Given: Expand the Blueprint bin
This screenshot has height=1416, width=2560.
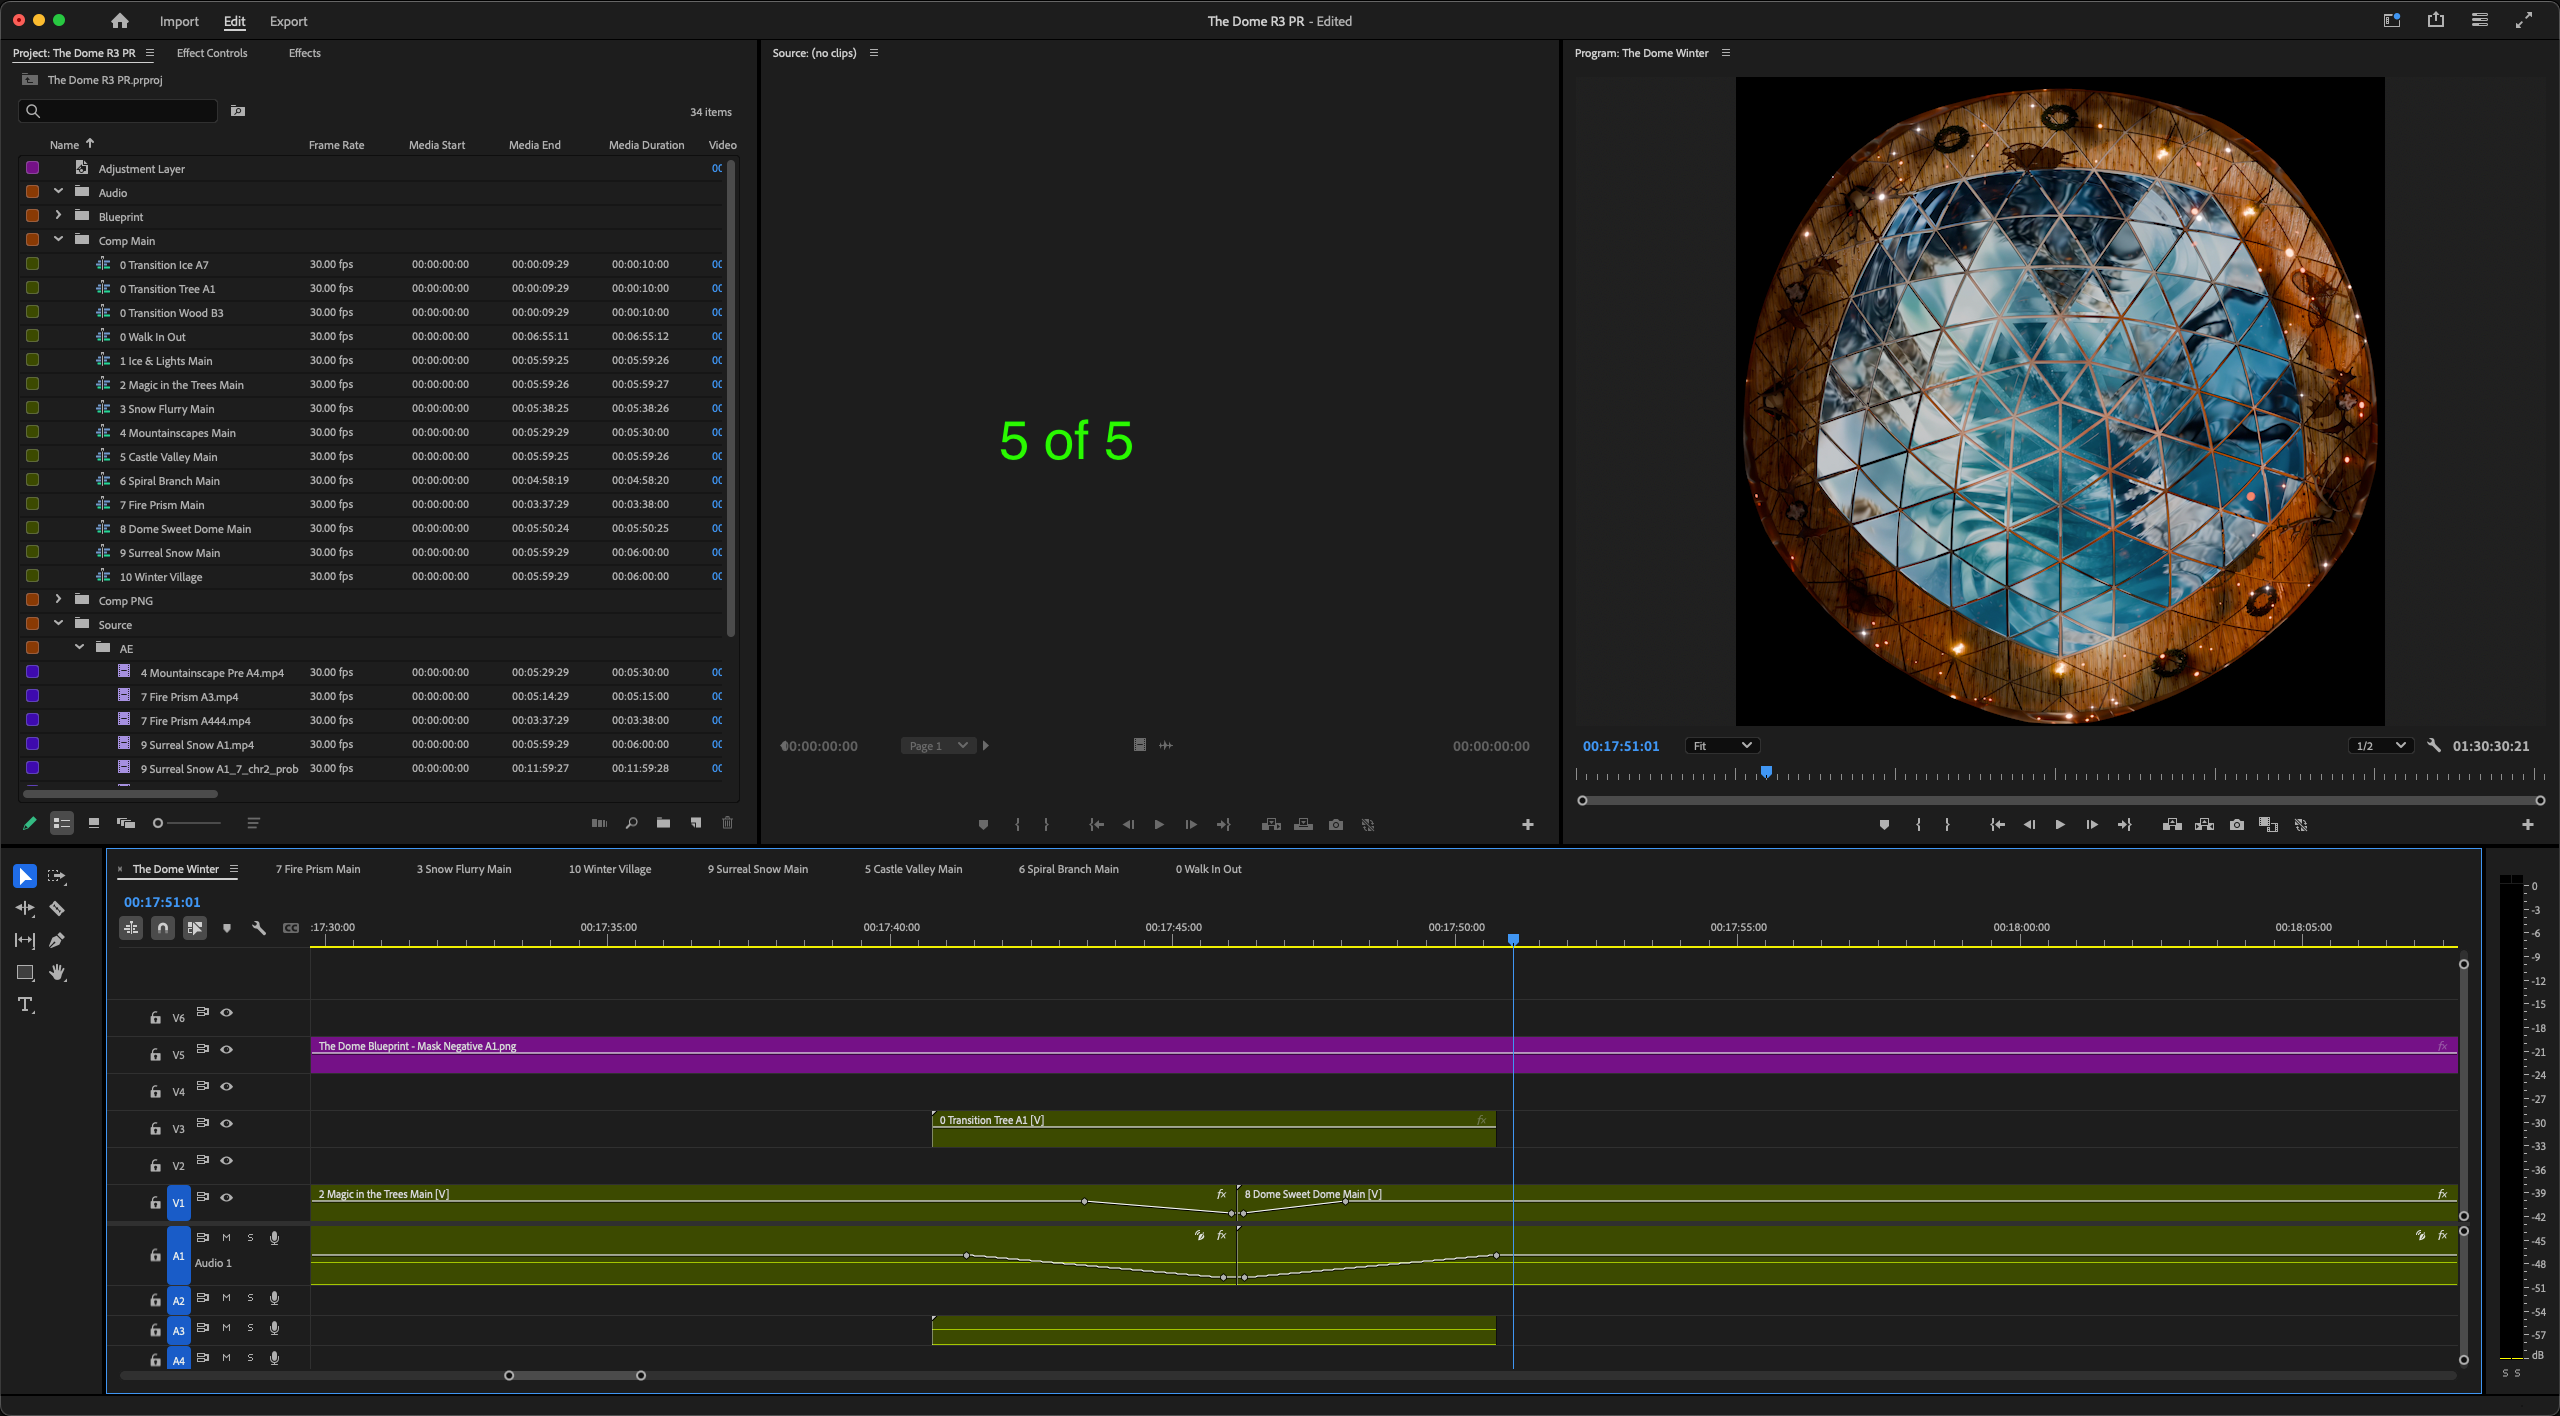Looking at the screenshot, I should [58, 216].
